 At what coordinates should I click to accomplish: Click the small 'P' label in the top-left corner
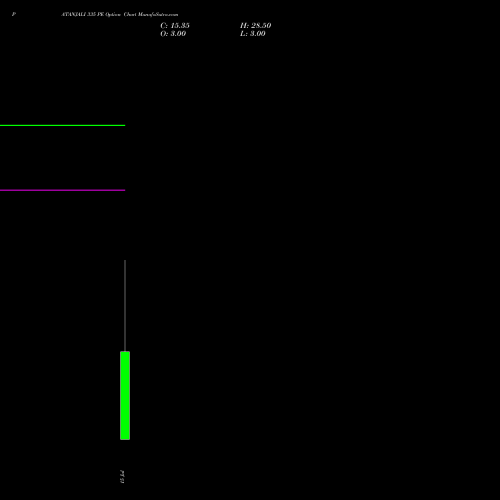pyautogui.click(x=14, y=14)
